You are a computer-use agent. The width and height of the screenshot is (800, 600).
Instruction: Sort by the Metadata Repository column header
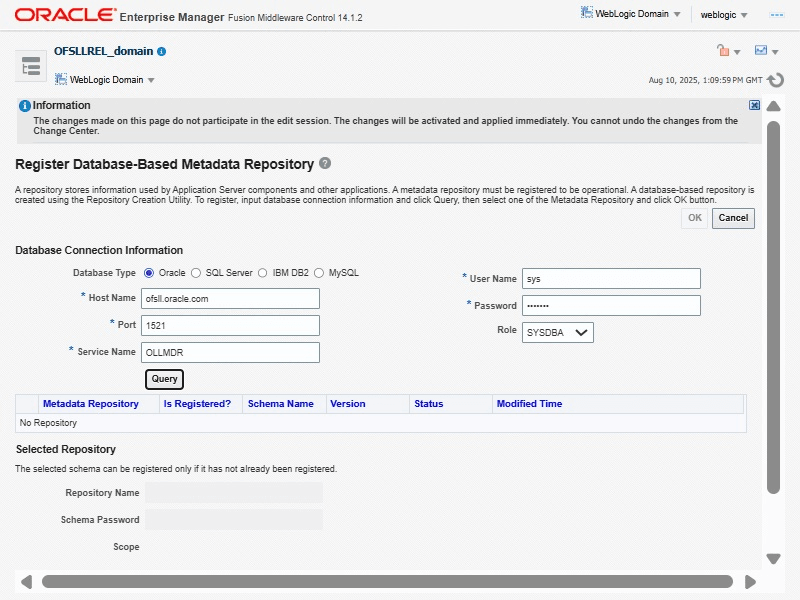[x=91, y=404]
